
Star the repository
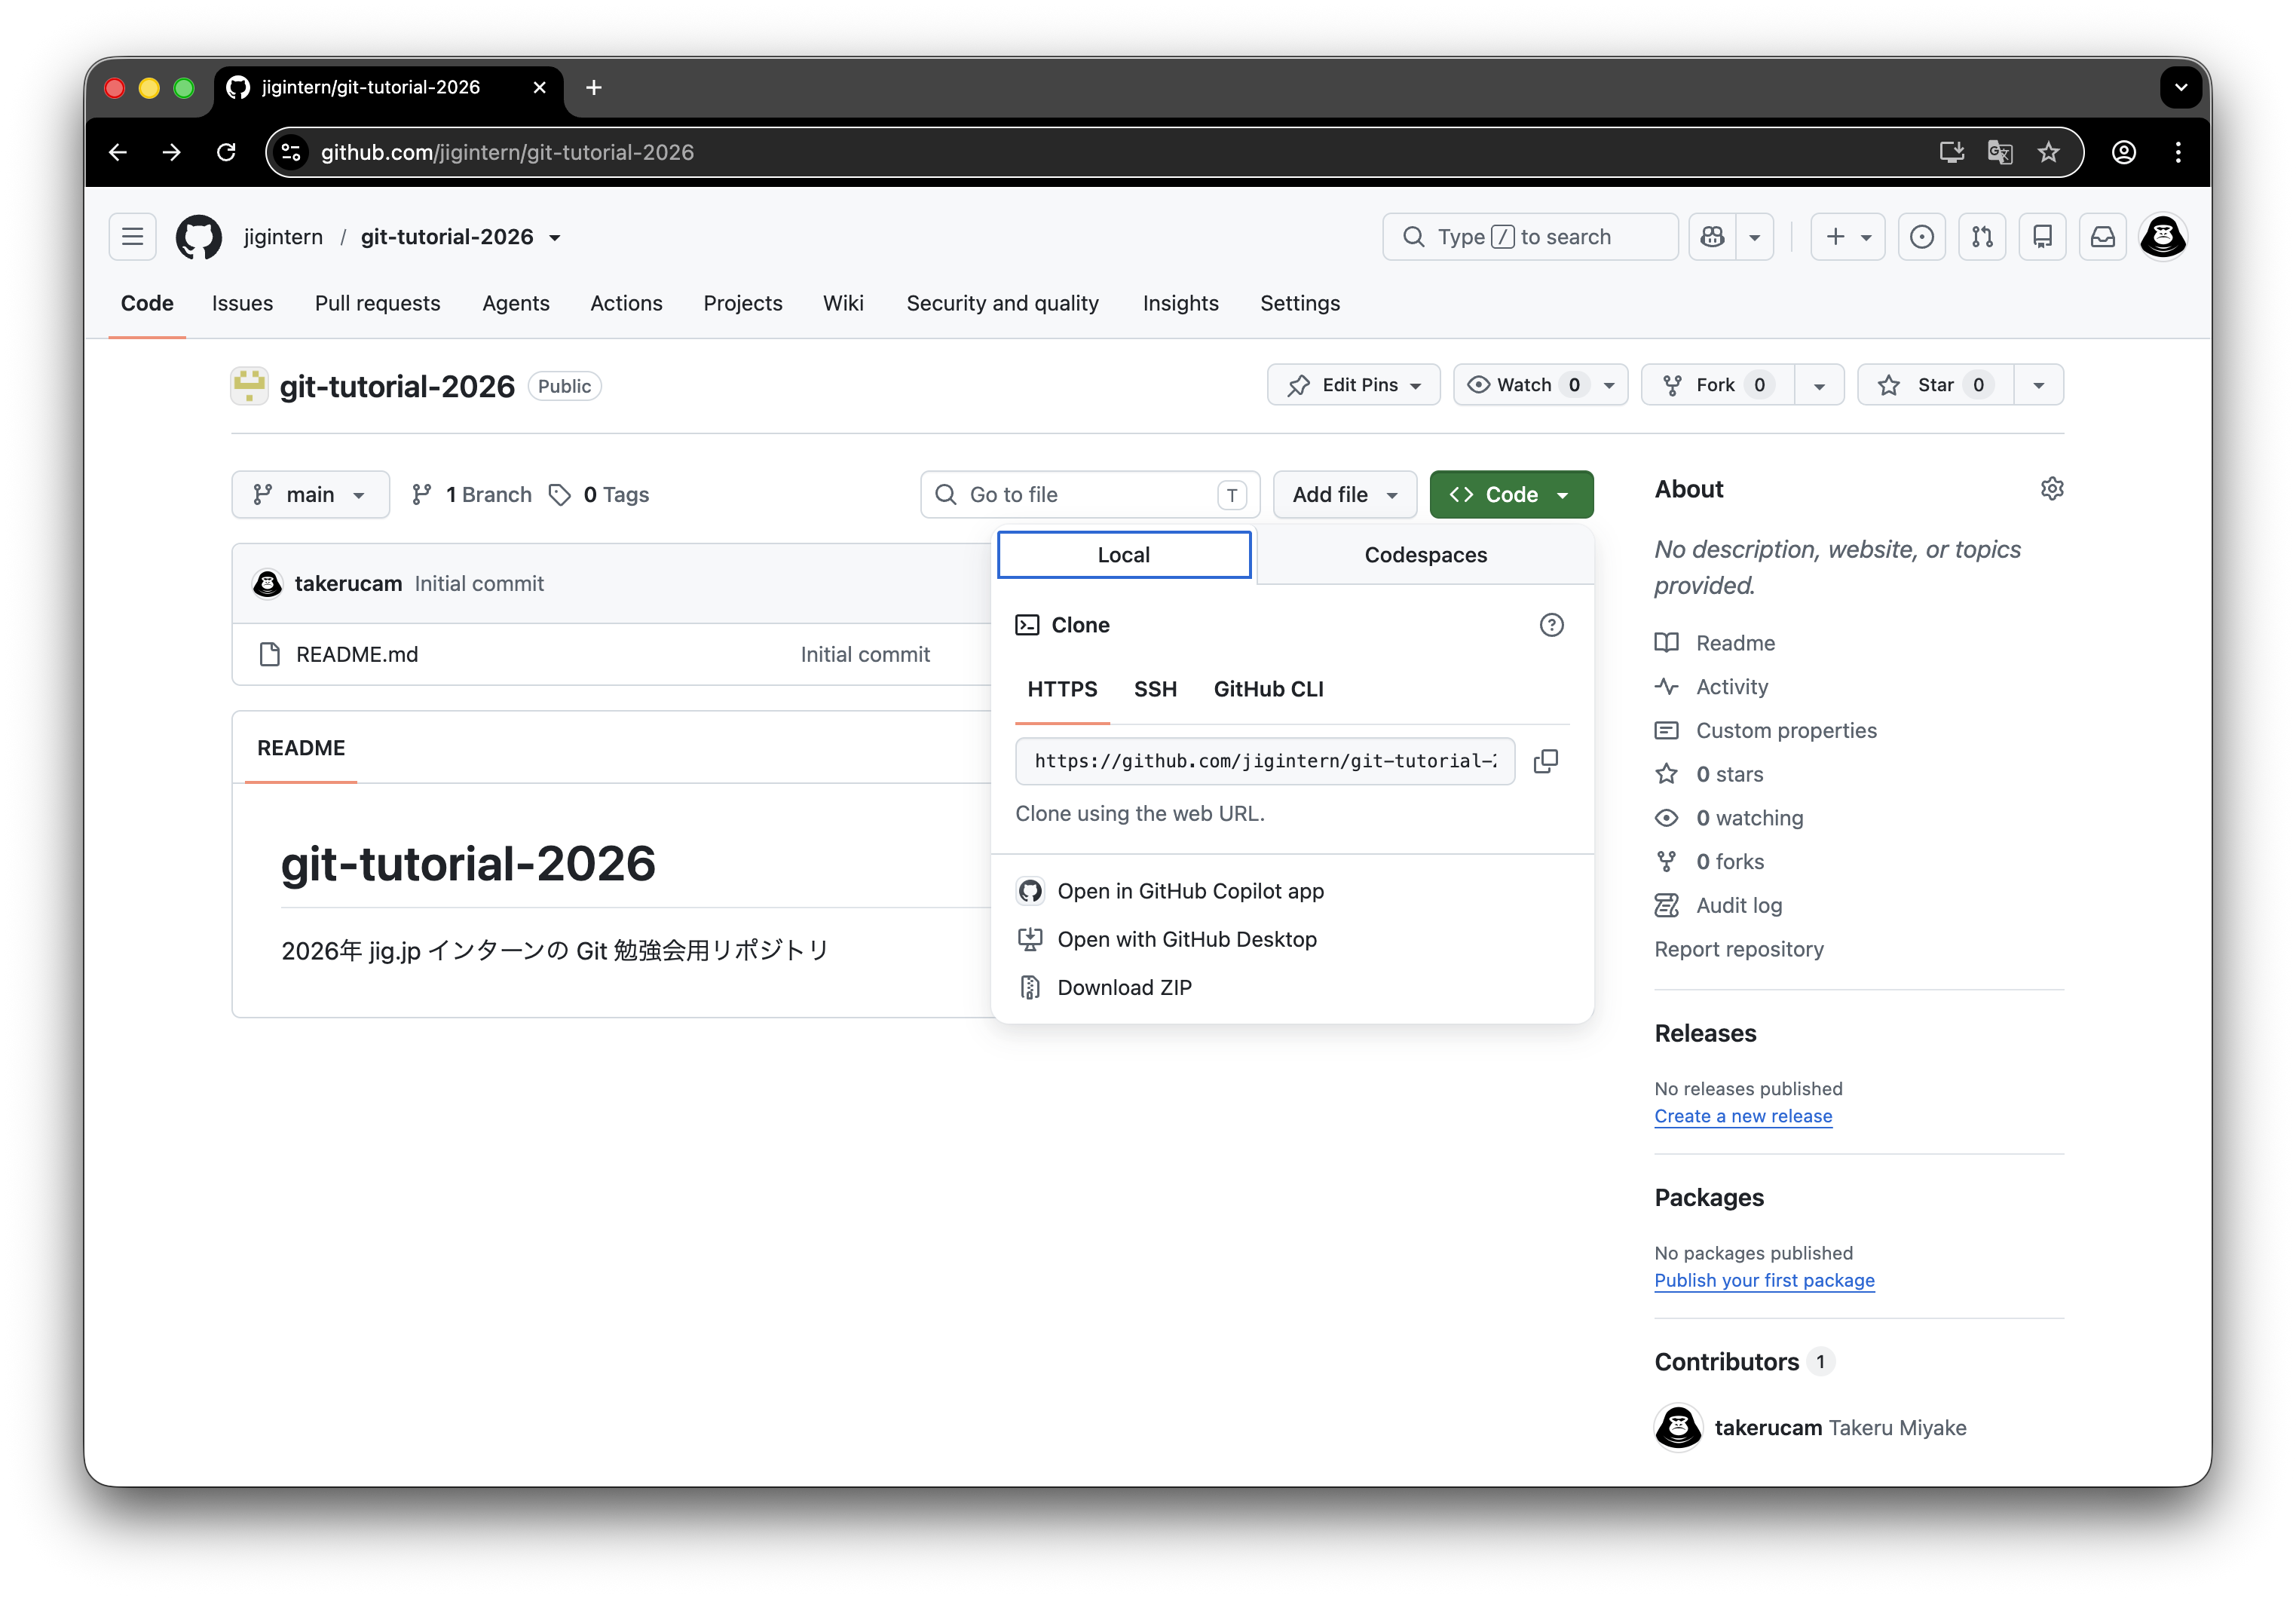coord(1935,385)
